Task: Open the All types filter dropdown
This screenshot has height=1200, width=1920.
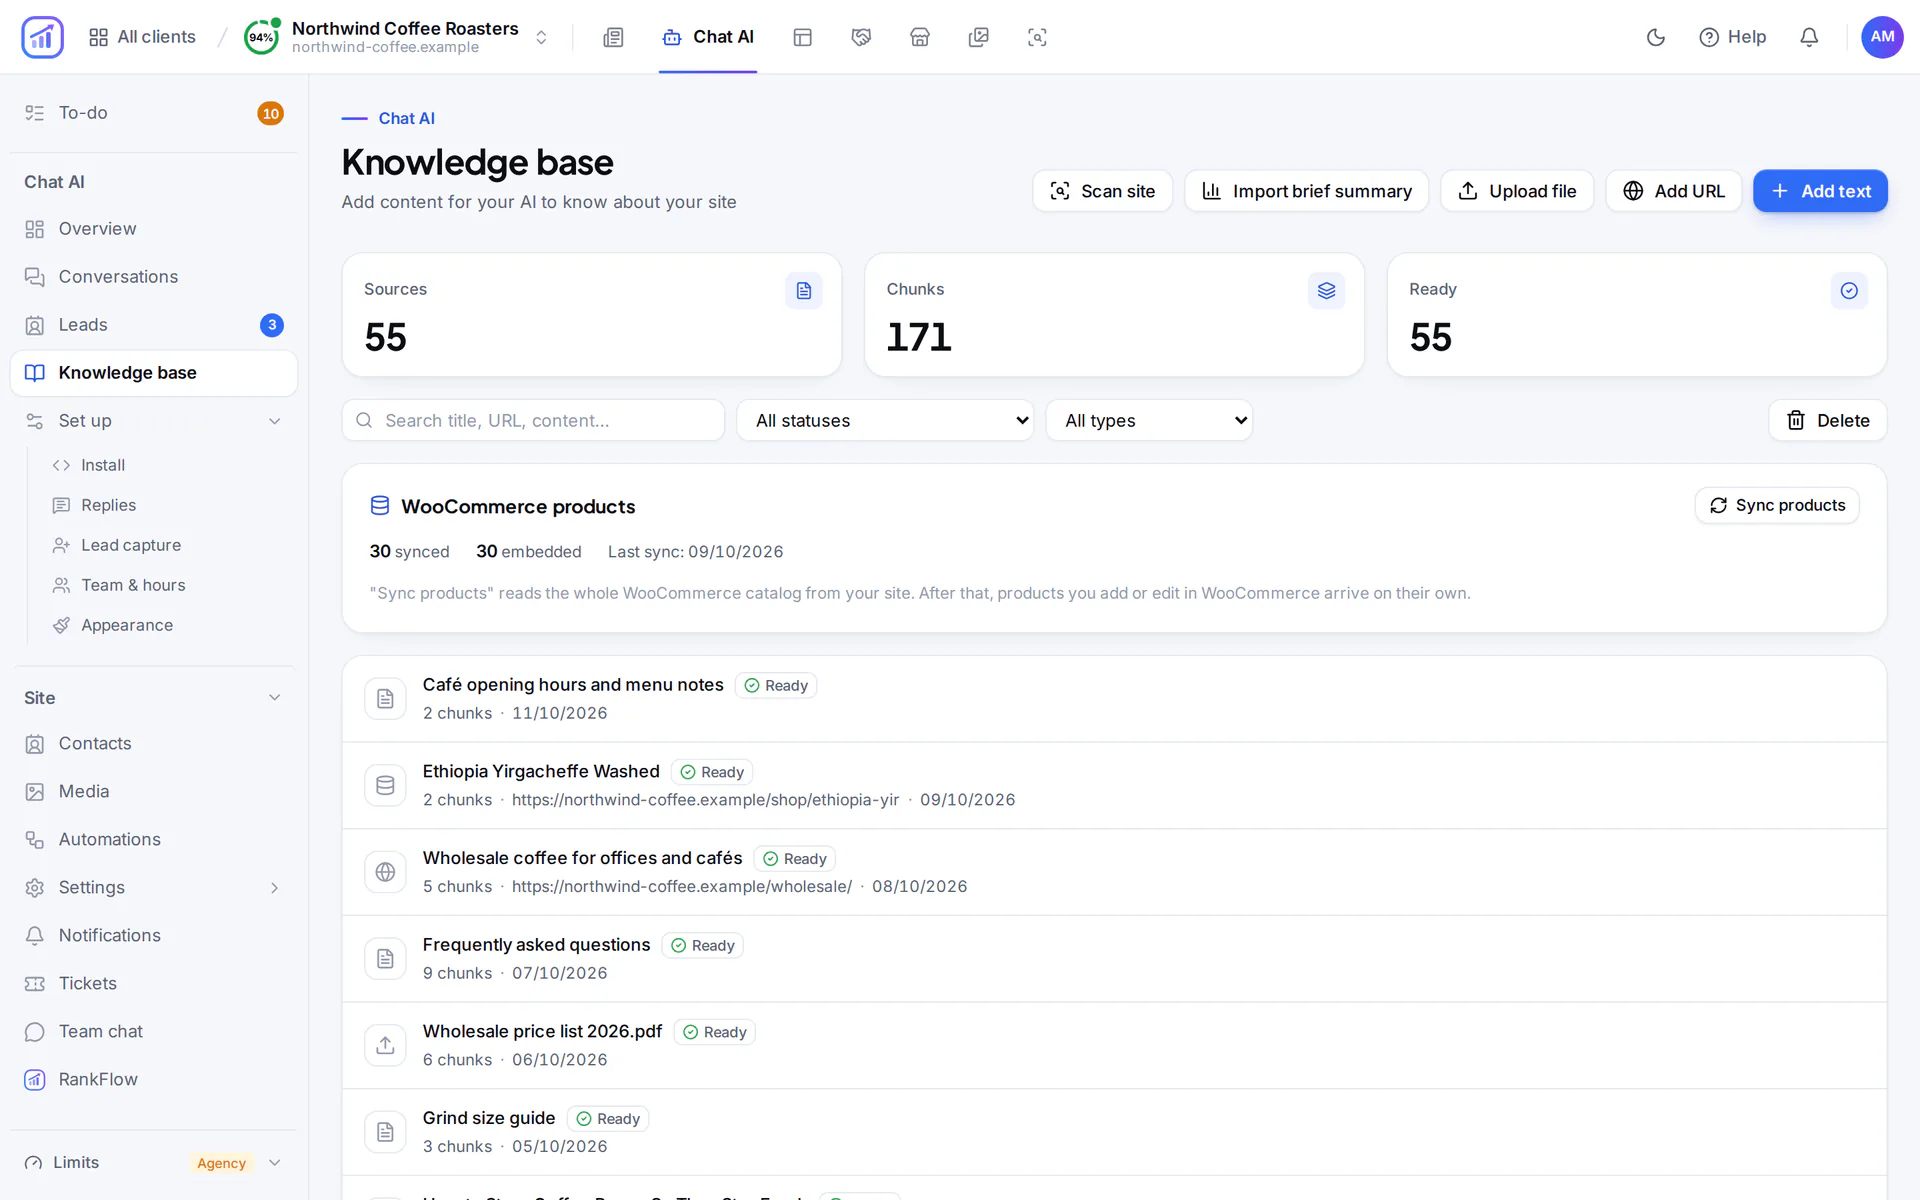Action: (1149, 420)
